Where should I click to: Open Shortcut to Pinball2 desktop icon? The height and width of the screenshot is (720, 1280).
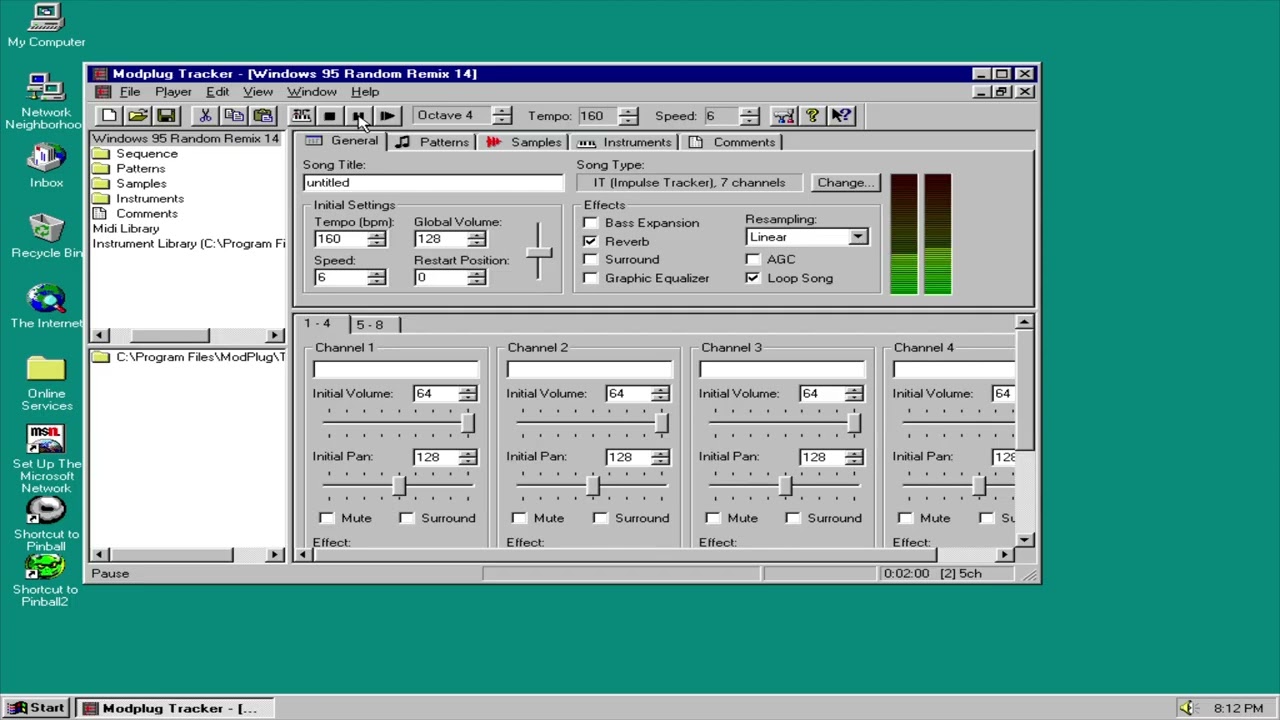46,581
